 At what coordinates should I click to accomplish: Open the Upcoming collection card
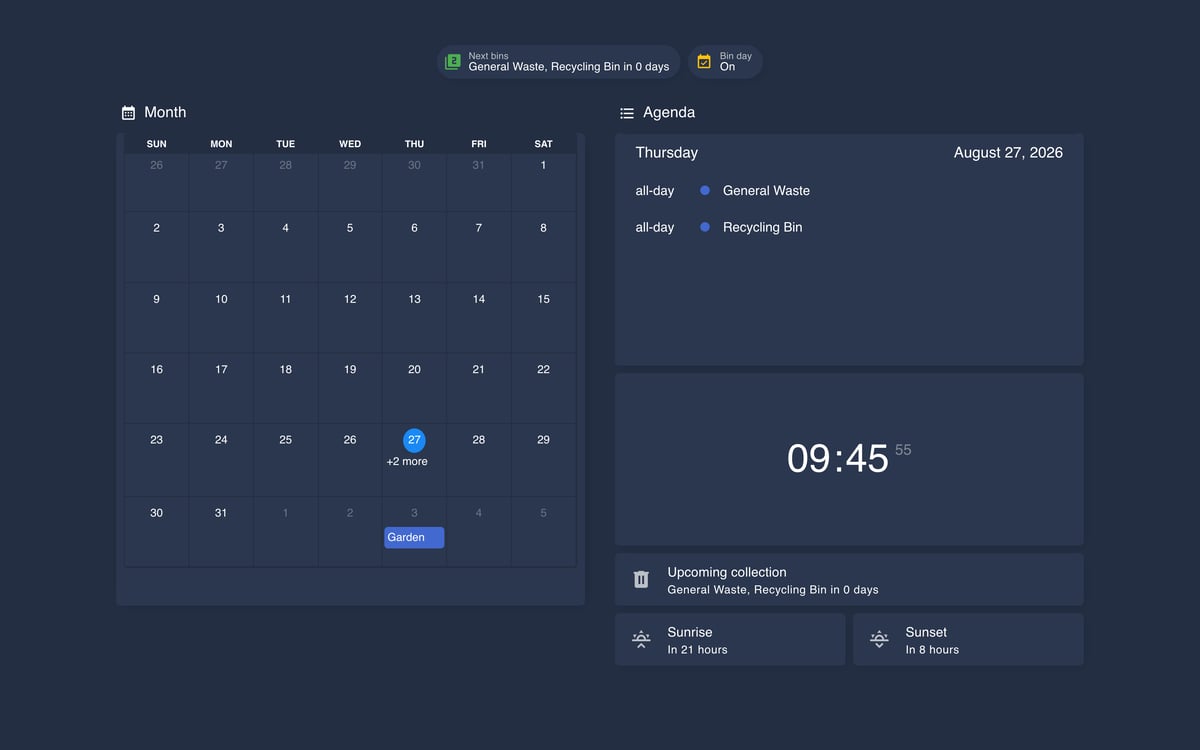pos(849,579)
